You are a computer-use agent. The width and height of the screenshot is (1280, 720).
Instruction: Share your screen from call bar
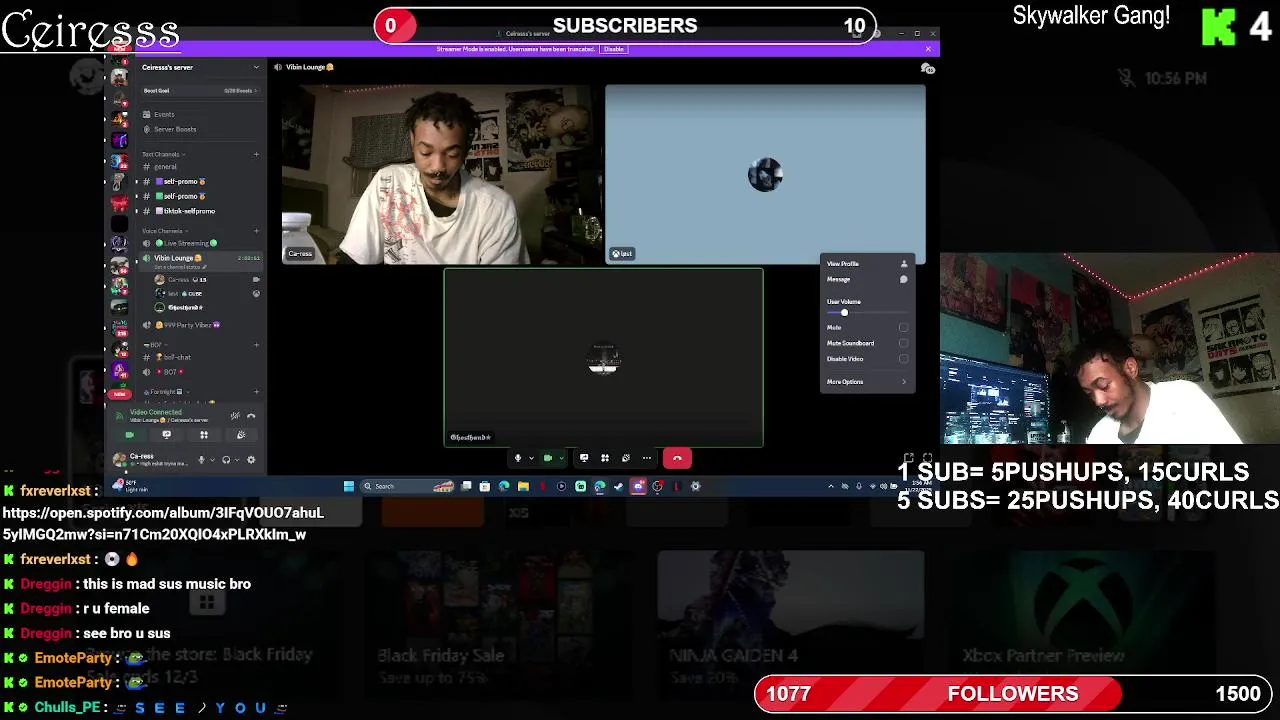[x=584, y=458]
